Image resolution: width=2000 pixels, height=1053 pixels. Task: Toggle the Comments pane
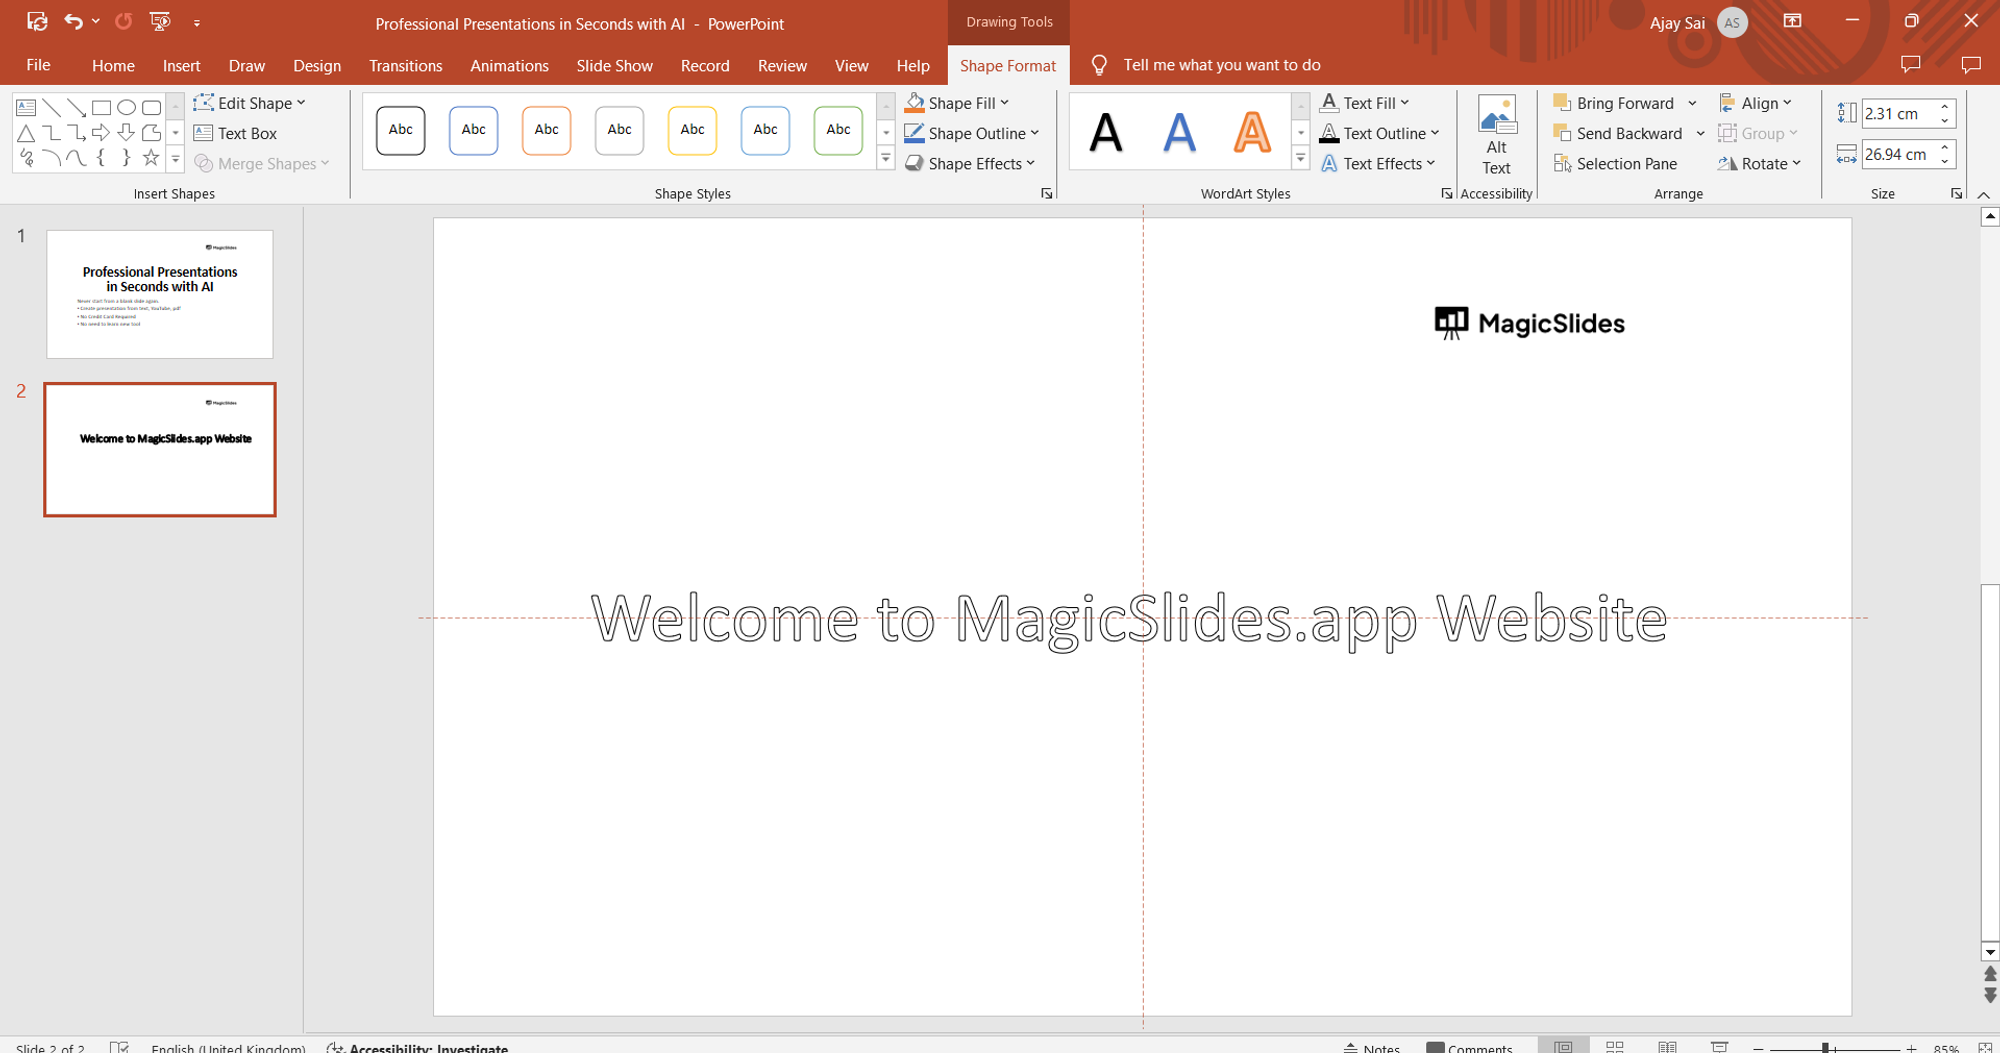tap(1469, 1047)
